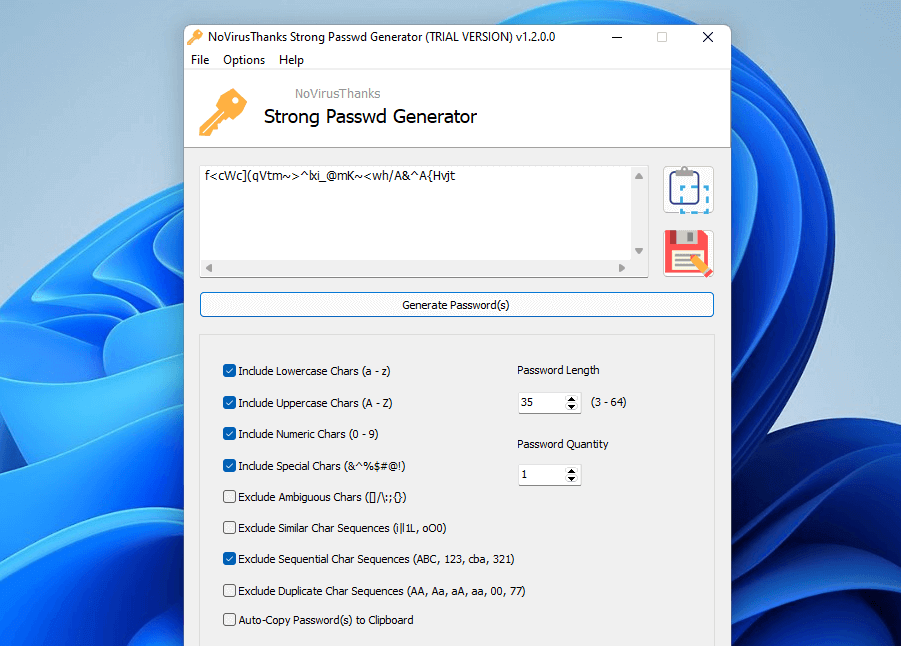This screenshot has width=901, height=646.
Task: Minimize the Strong Passwd Generator window
Action: click(617, 37)
